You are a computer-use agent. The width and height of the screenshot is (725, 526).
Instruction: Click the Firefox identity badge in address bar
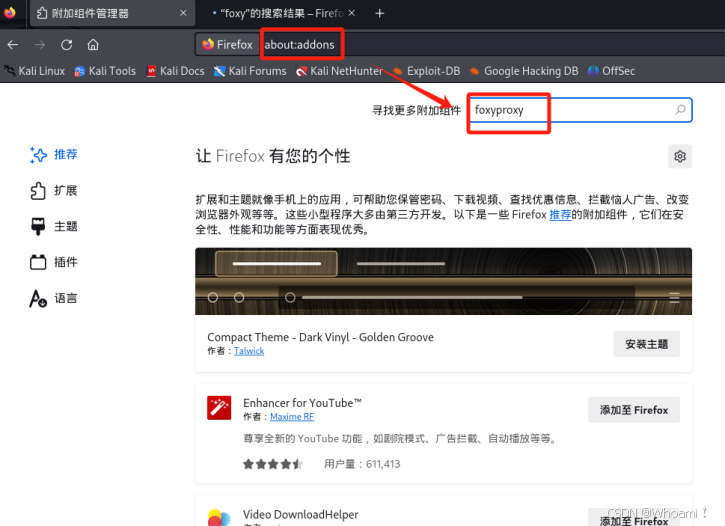227,44
